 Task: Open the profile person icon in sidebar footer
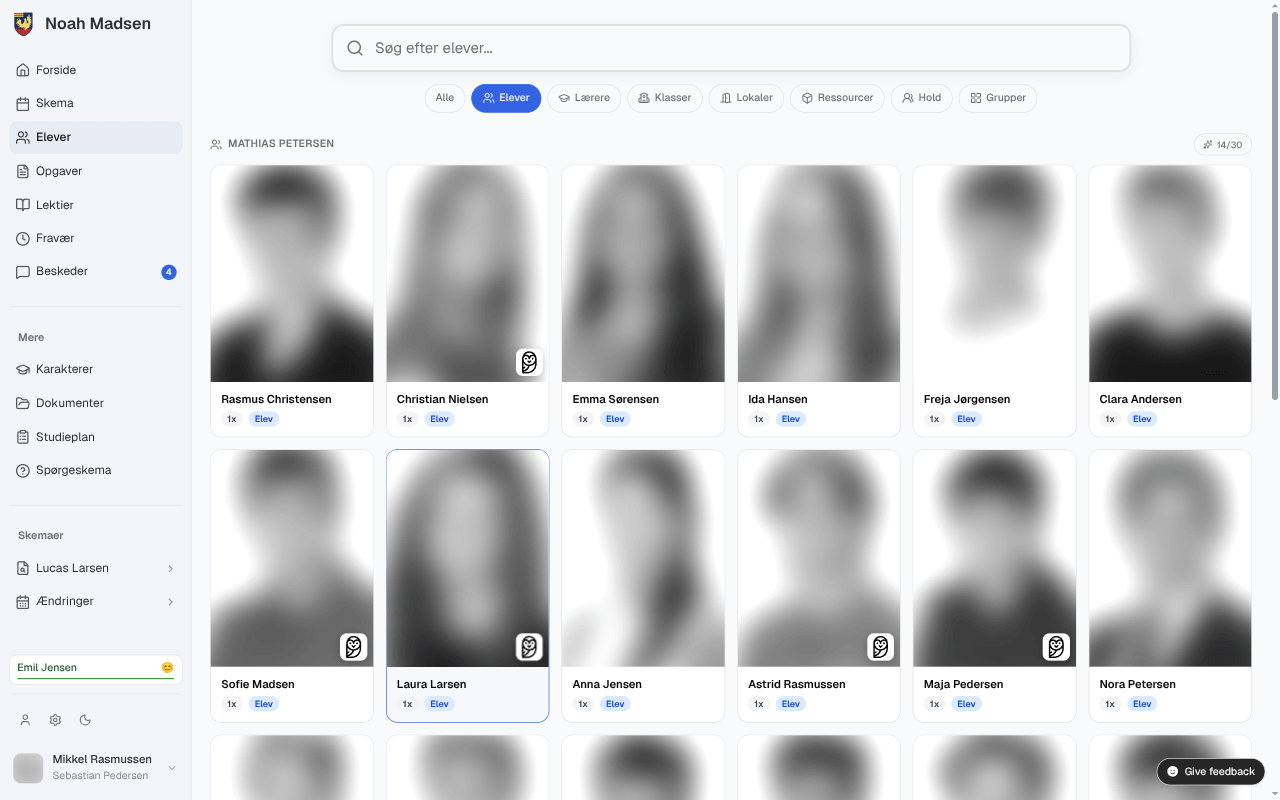point(26,720)
